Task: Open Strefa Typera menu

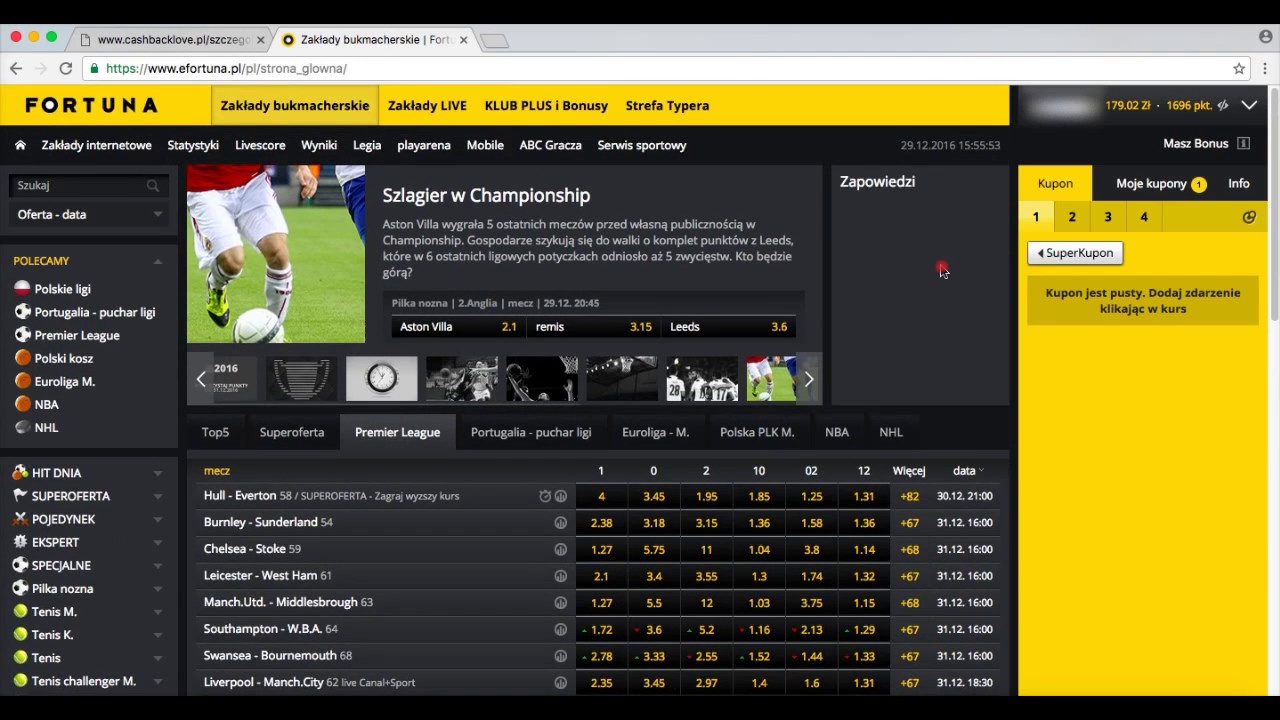Action: [667, 105]
